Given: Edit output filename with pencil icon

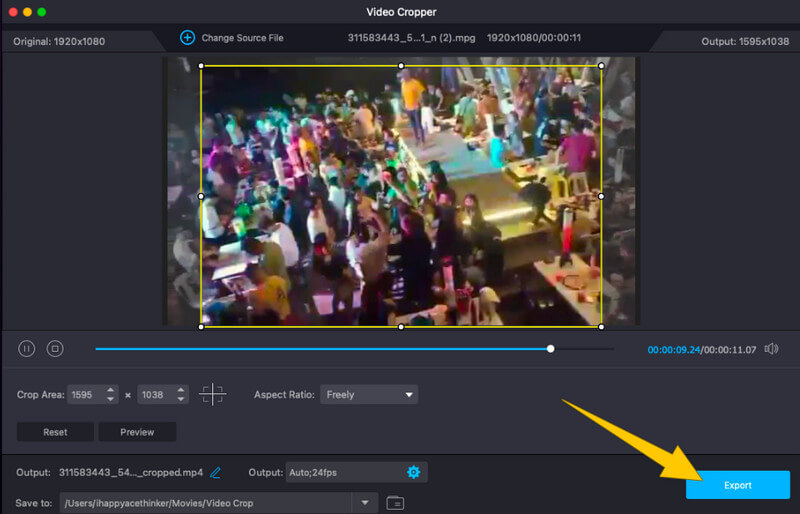Looking at the screenshot, I should coord(216,472).
